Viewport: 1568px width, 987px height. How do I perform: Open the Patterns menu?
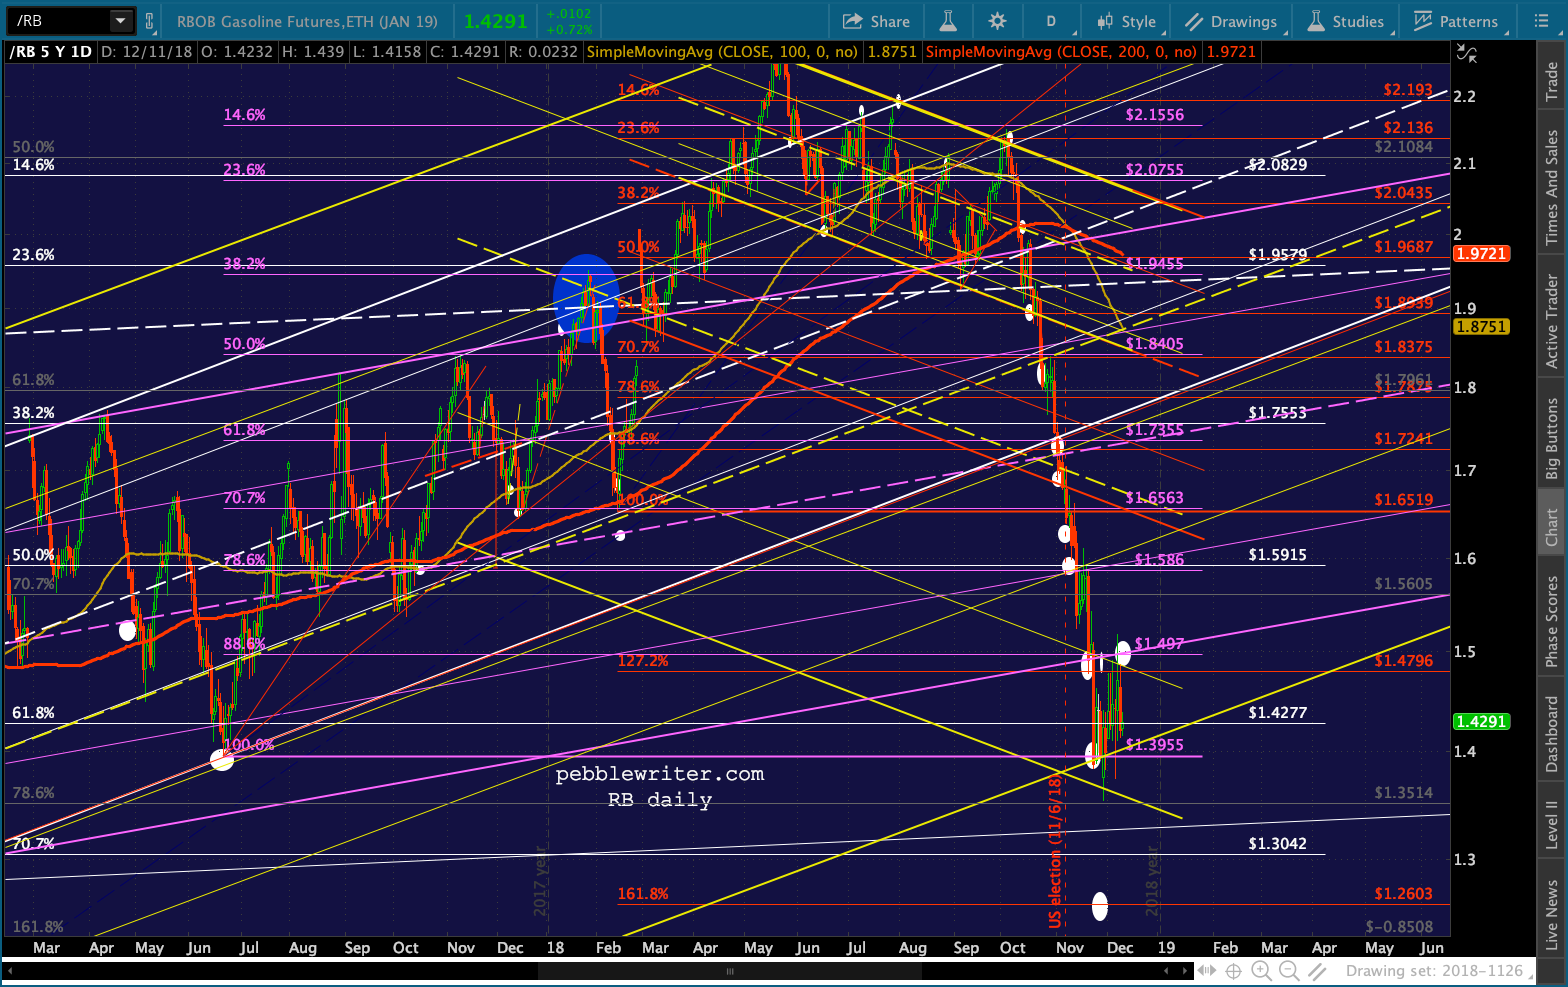(1456, 21)
